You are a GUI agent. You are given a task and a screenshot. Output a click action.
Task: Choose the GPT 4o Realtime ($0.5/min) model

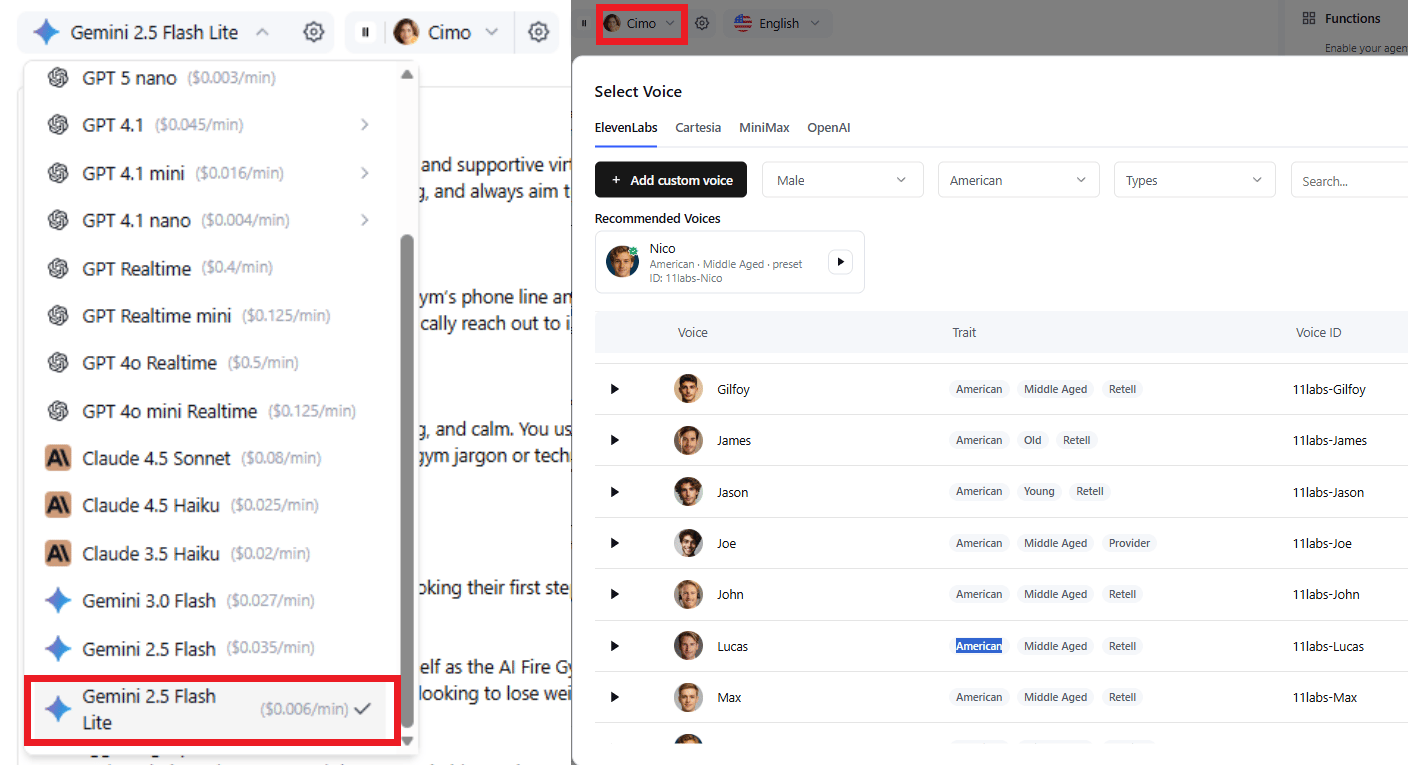point(211,363)
